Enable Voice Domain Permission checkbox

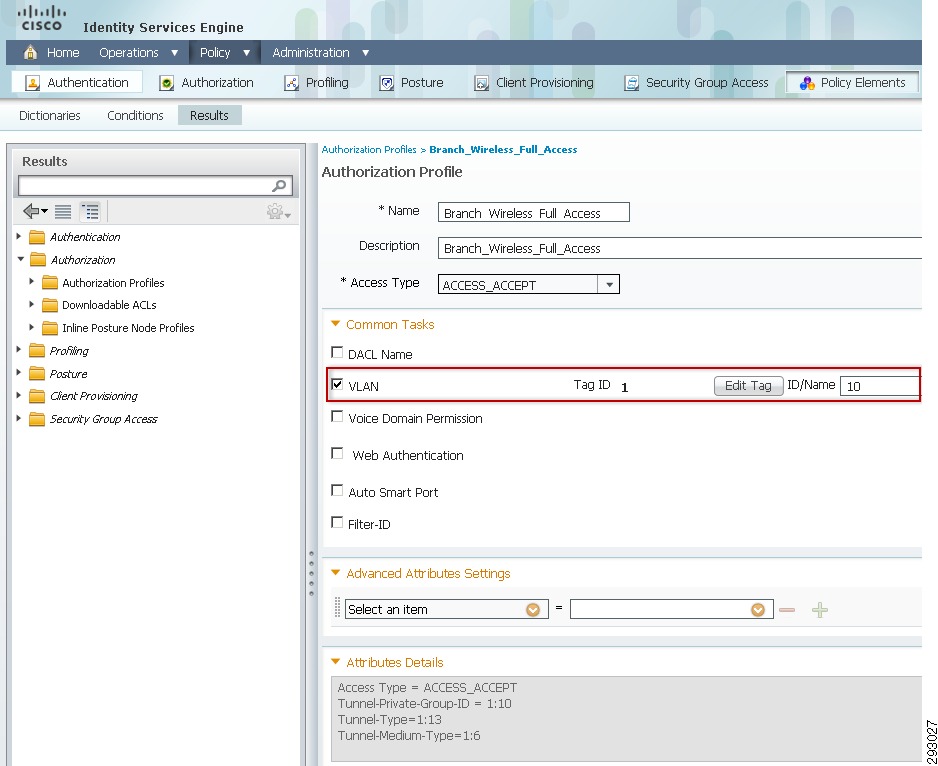(337, 417)
